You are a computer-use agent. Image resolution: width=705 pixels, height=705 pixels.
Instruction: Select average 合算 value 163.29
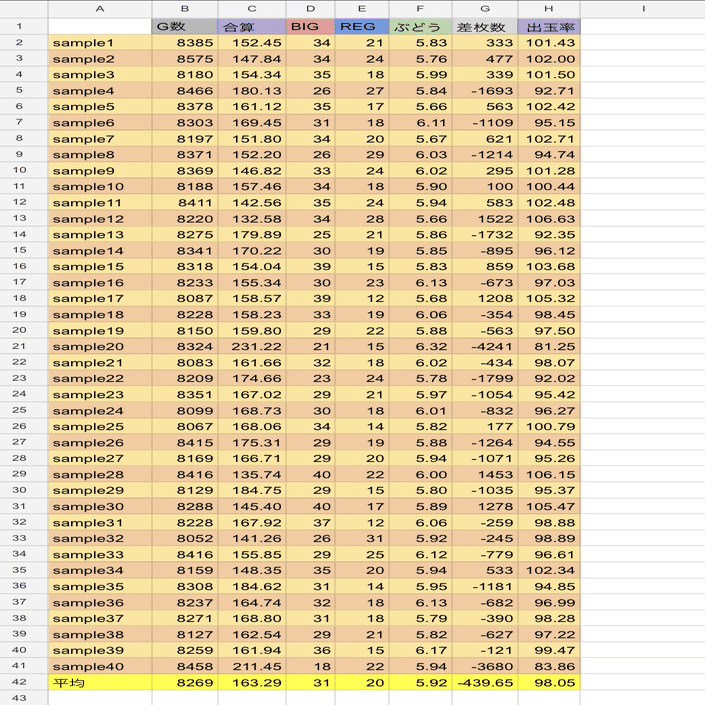[252, 683]
